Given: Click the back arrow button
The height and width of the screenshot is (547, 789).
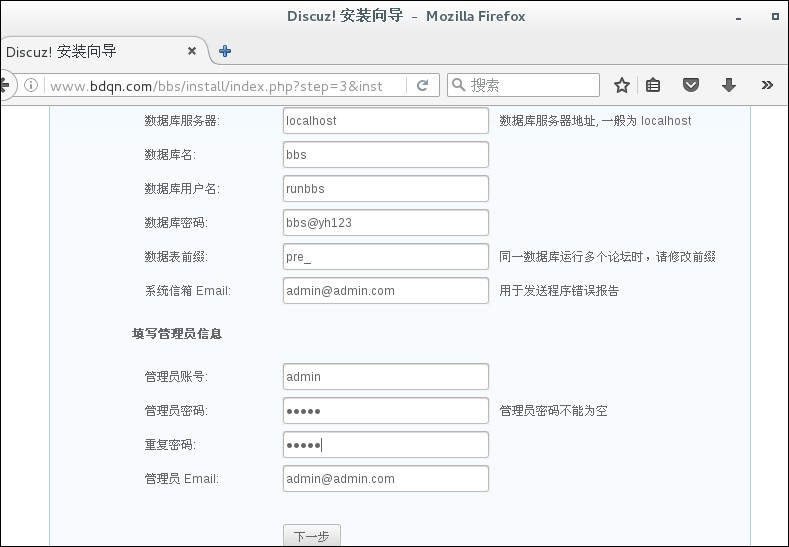Looking at the screenshot, I should coord(5,85).
